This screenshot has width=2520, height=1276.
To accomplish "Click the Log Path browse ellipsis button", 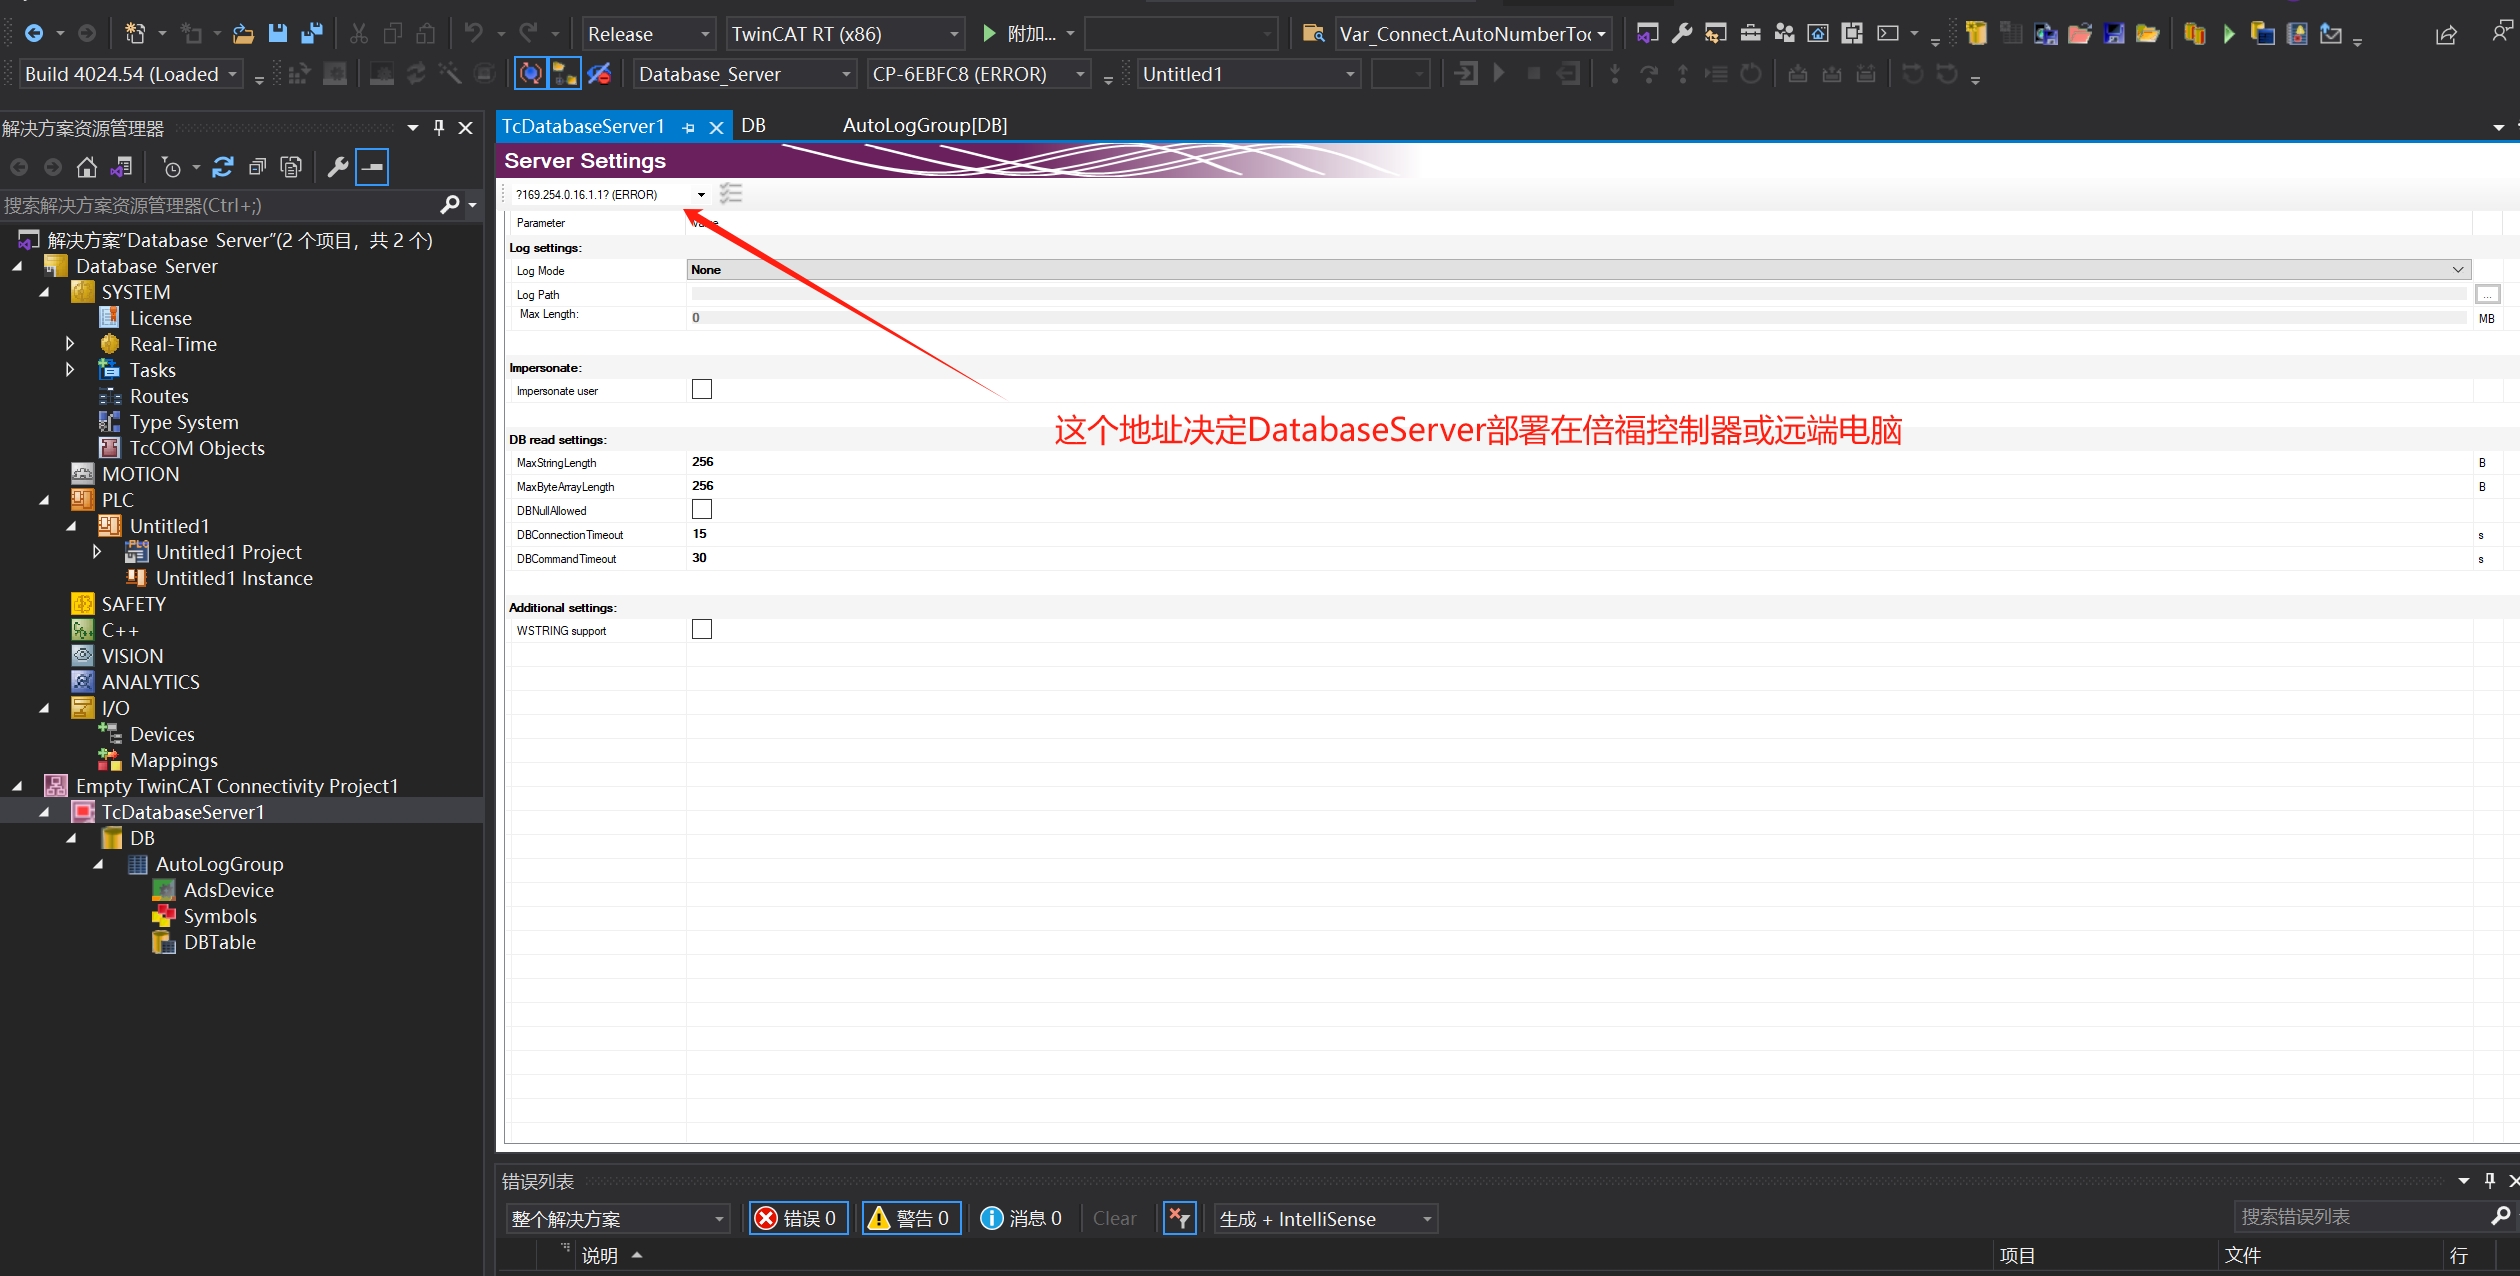I will tap(2487, 294).
